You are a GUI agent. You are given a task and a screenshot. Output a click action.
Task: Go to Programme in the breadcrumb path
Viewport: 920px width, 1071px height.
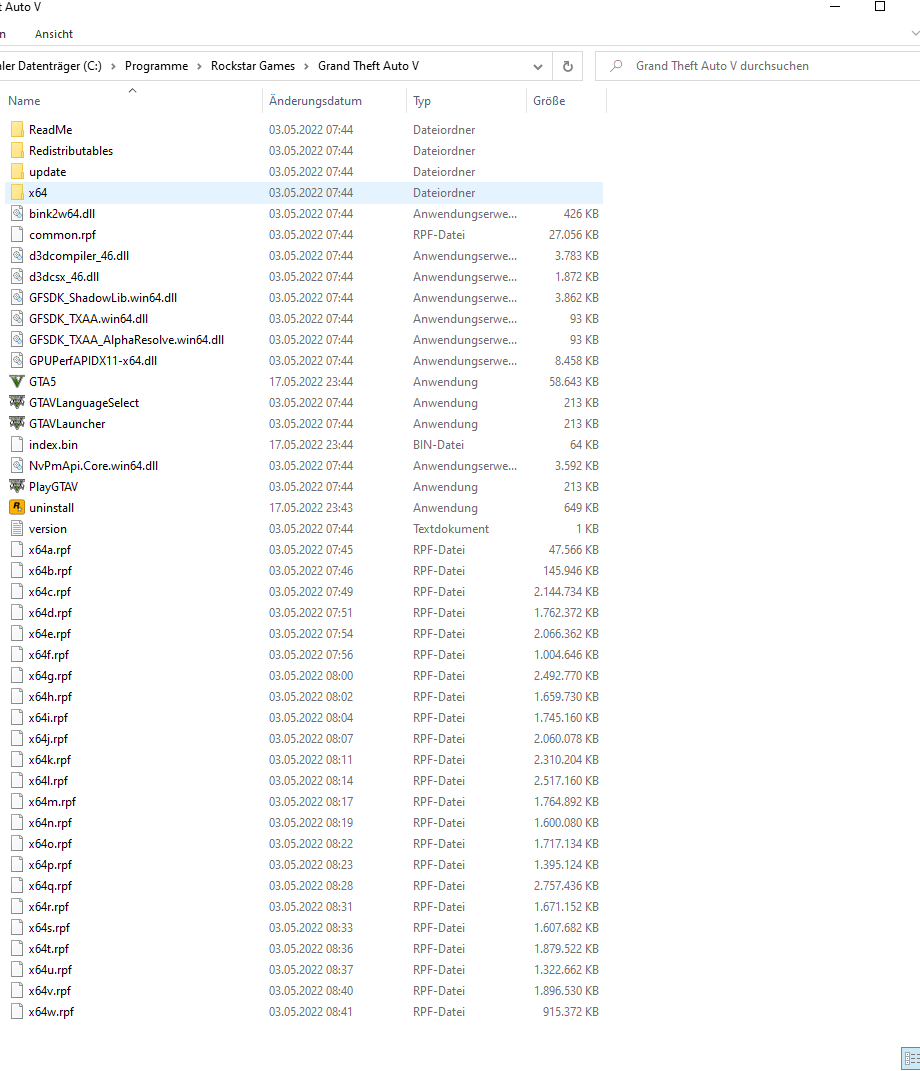pos(156,66)
